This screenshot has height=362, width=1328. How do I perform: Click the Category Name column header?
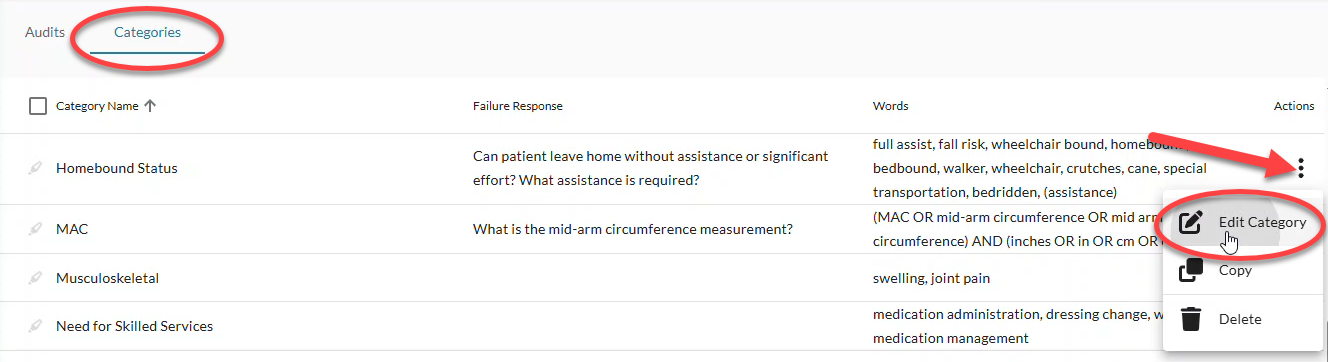(97, 106)
